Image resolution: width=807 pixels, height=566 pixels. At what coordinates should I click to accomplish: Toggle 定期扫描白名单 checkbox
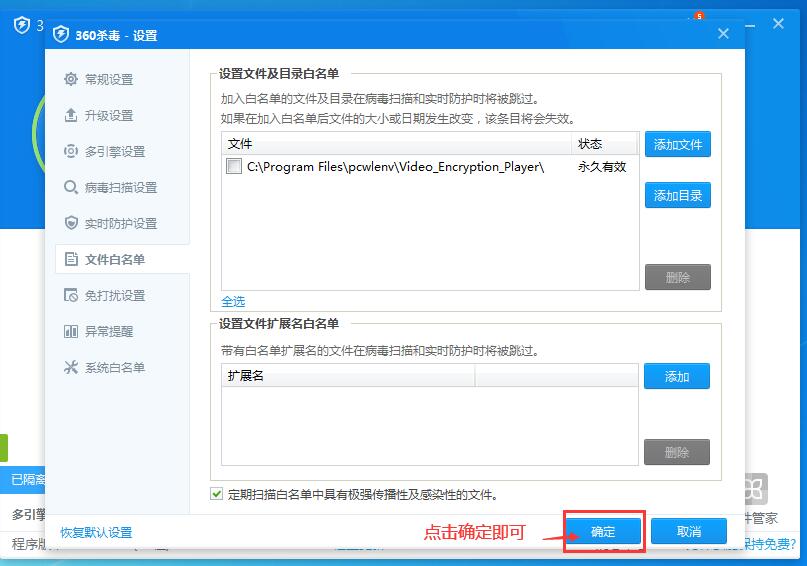coord(217,494)
